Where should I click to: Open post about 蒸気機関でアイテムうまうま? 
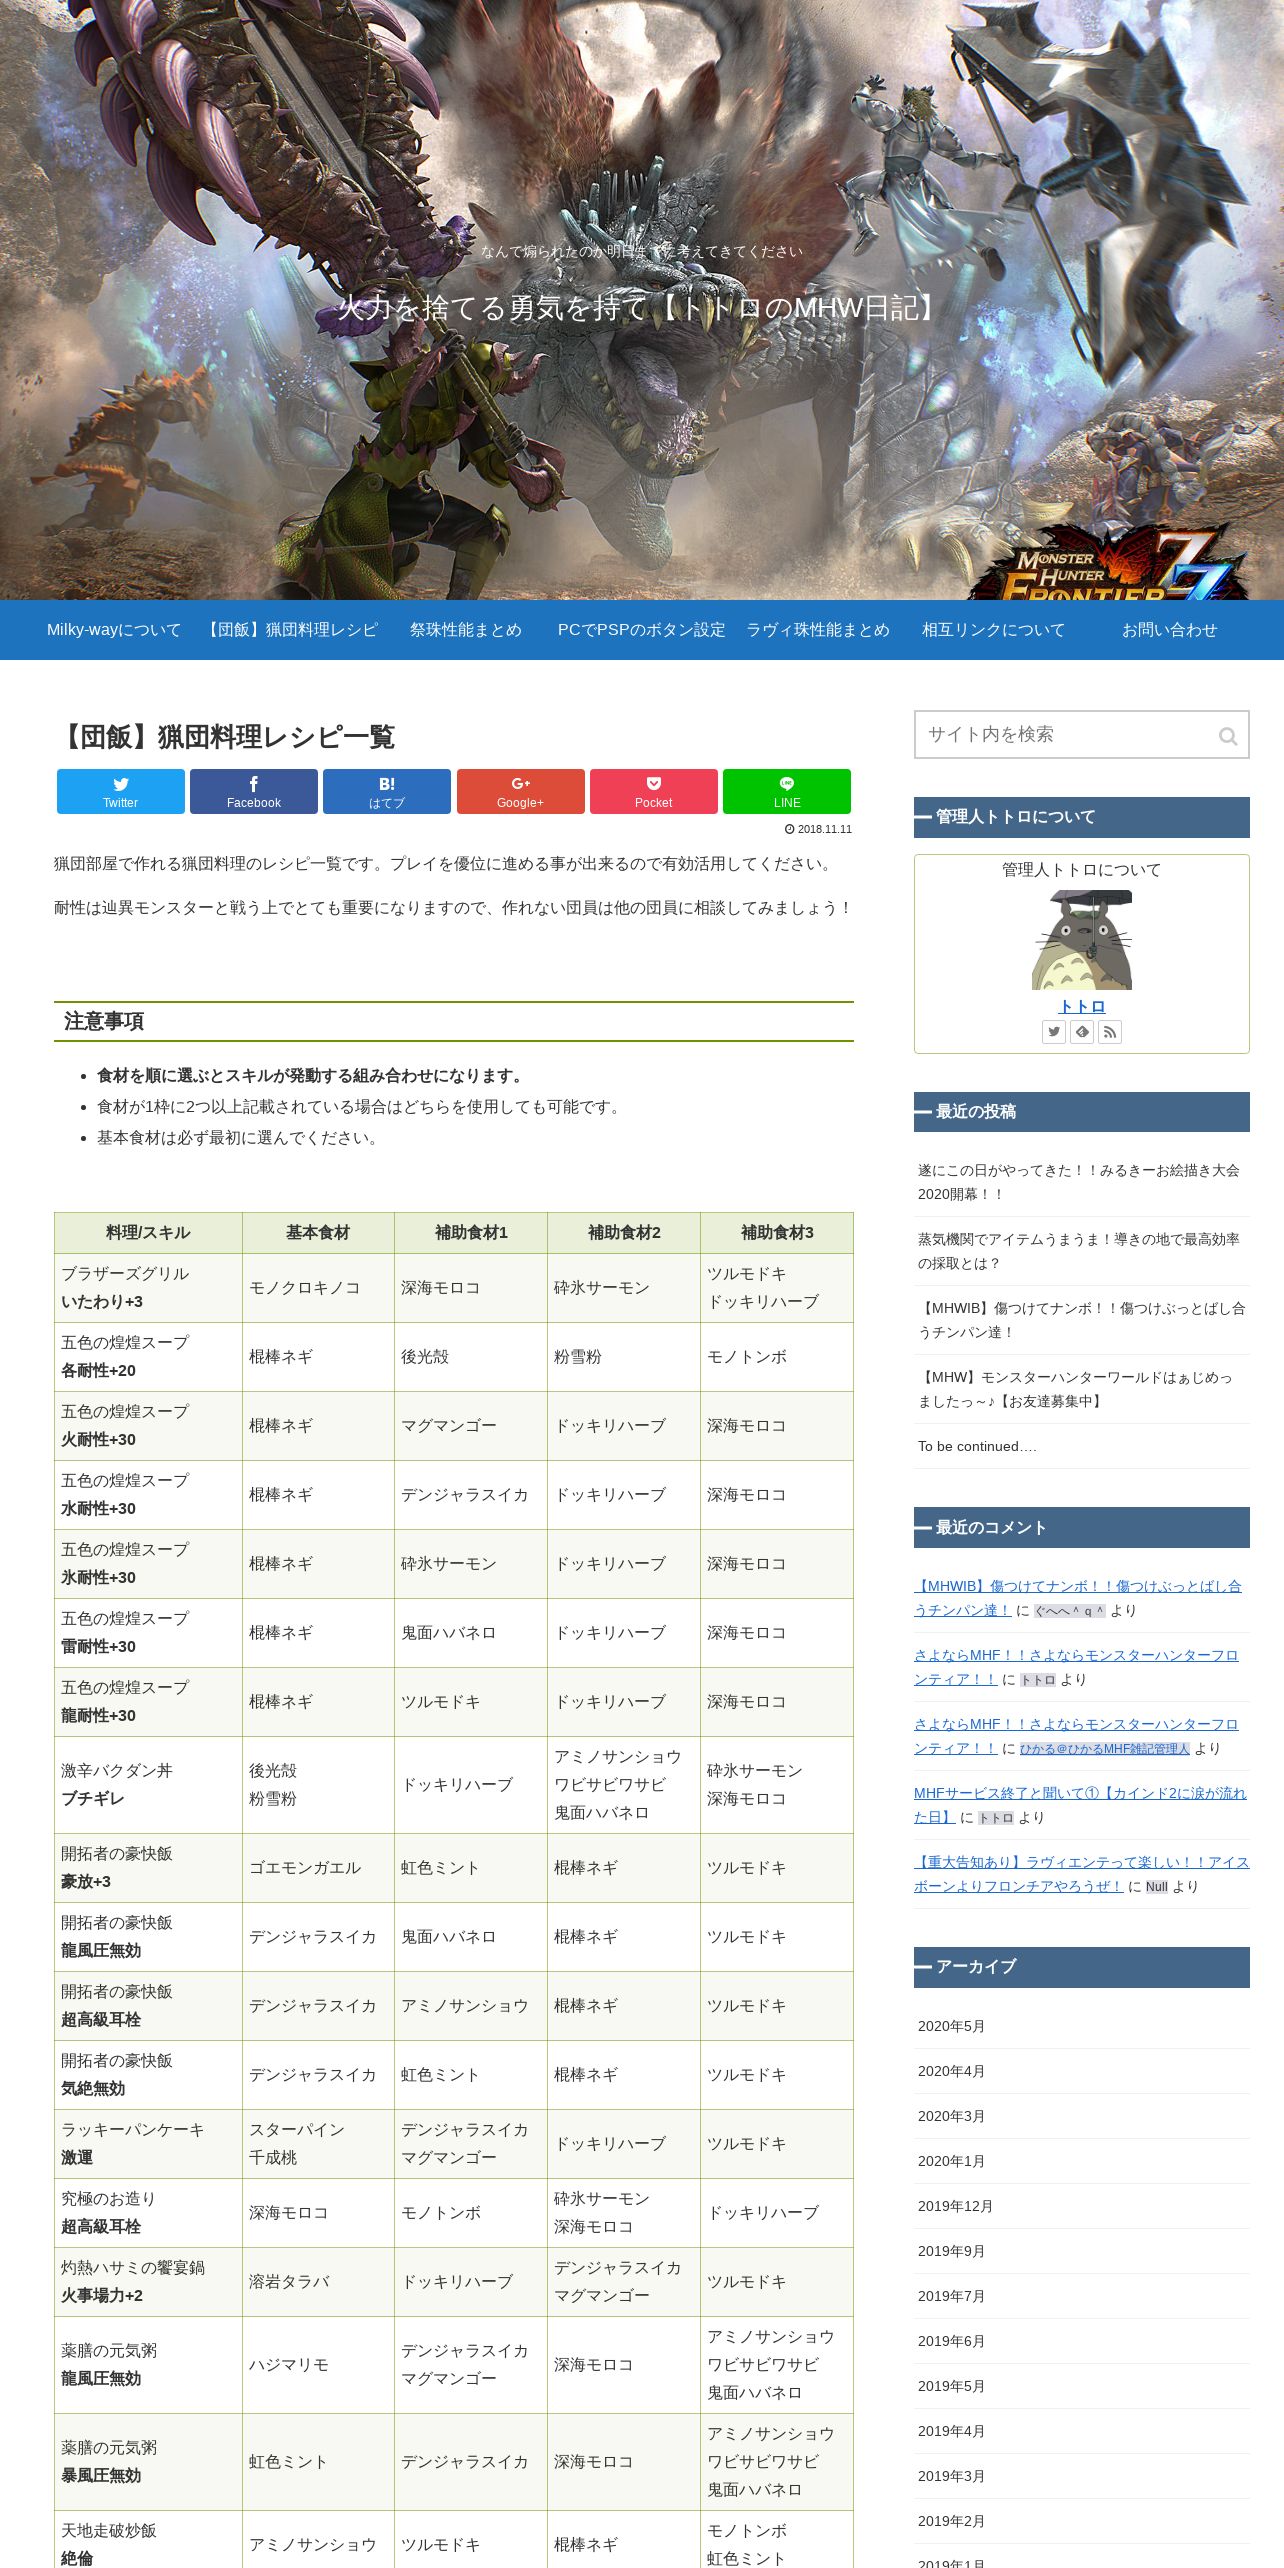pos(1082,1251)
